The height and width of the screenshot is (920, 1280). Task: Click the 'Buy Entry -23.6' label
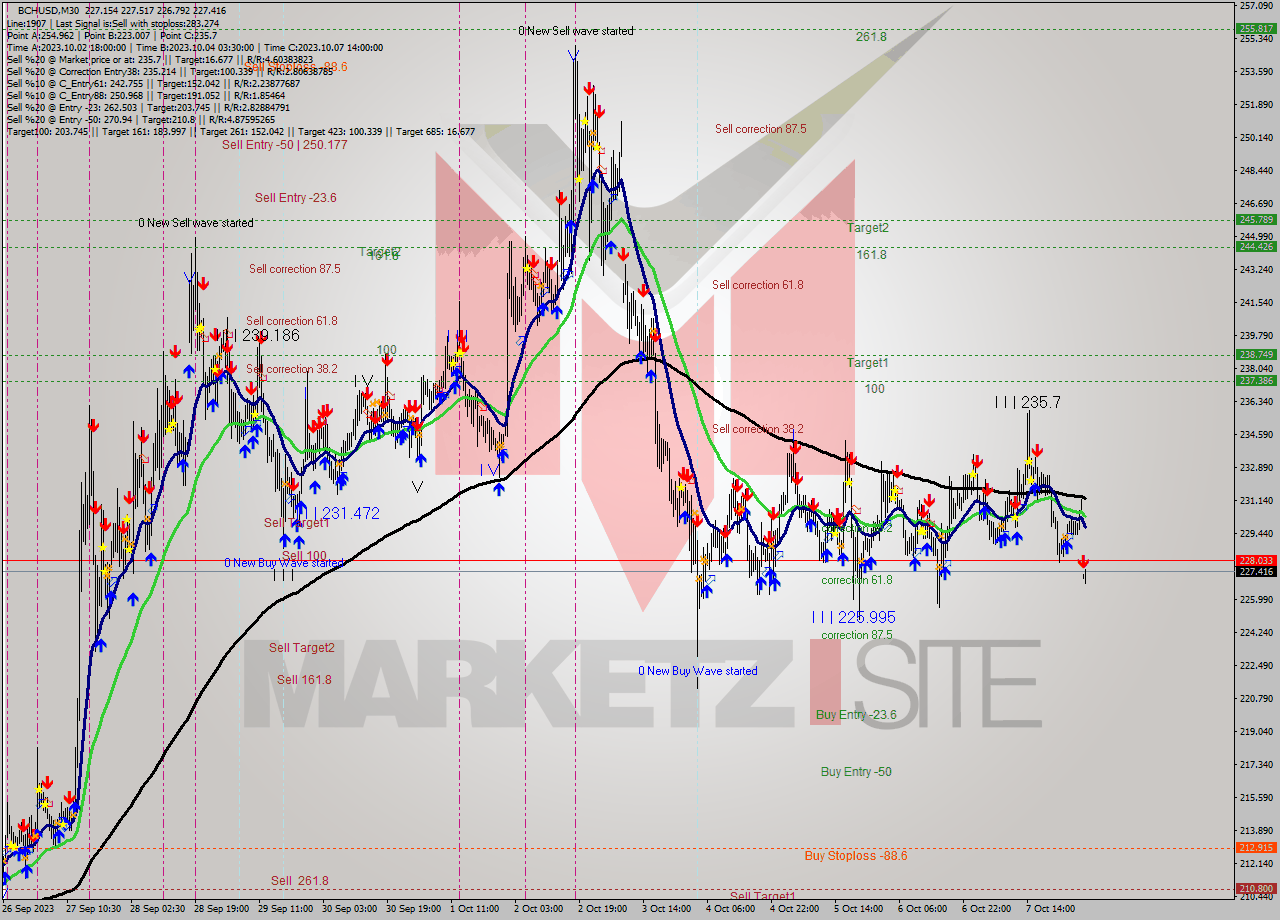pos(856,715)
